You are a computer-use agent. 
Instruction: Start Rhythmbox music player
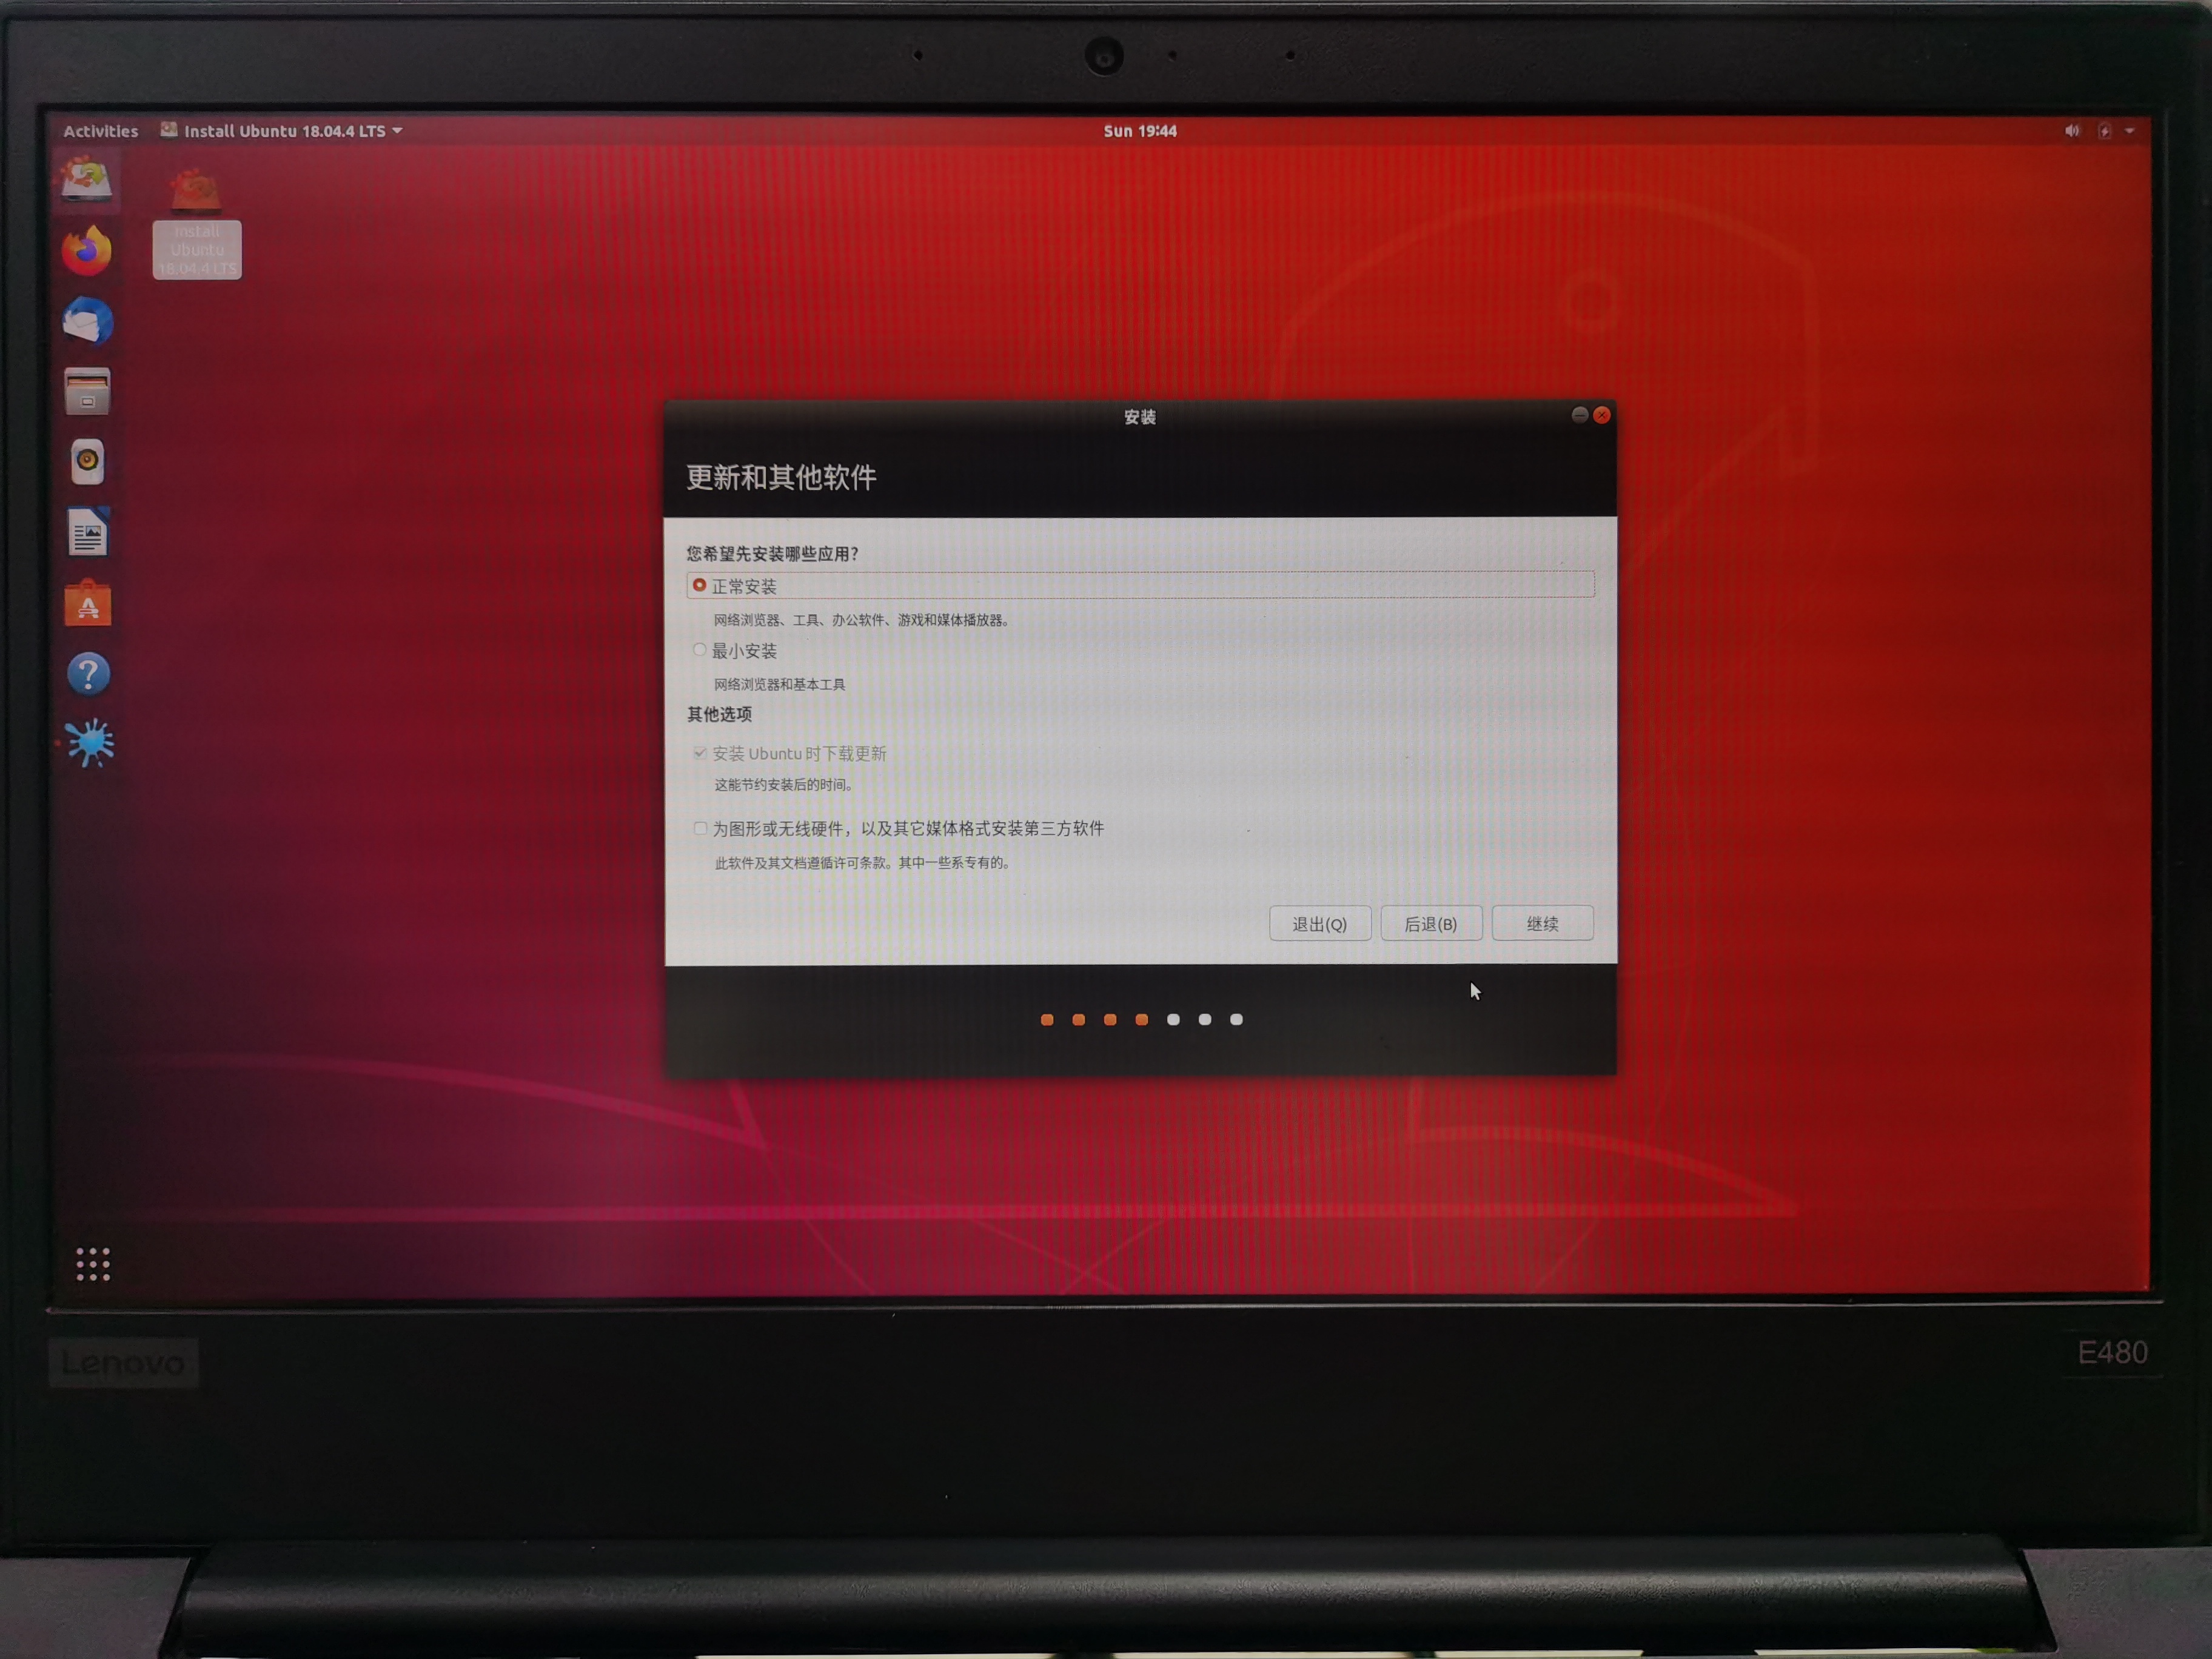coord(87,460)
